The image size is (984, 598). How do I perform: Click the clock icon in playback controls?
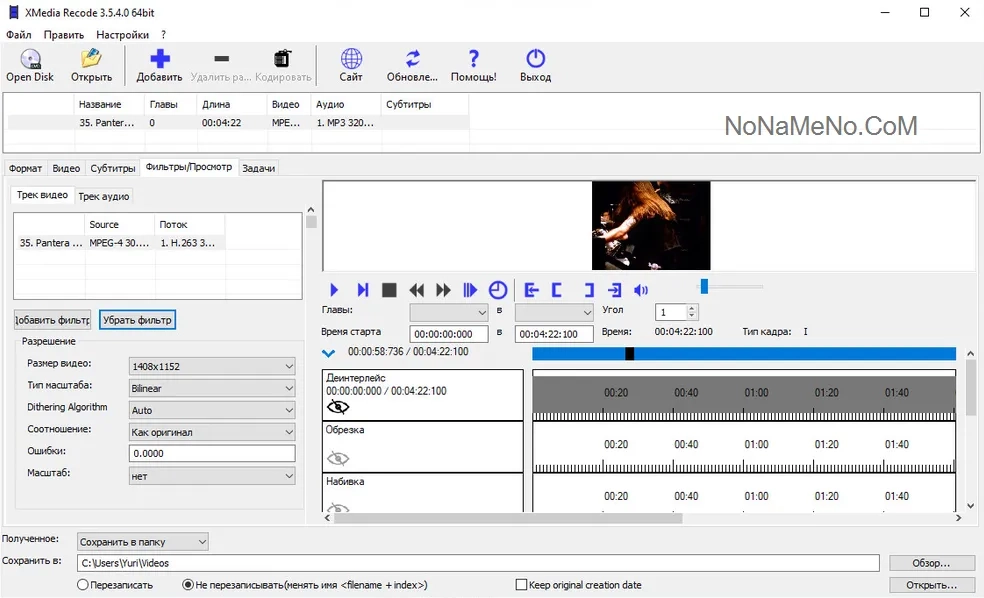click(x=498, y=290)
